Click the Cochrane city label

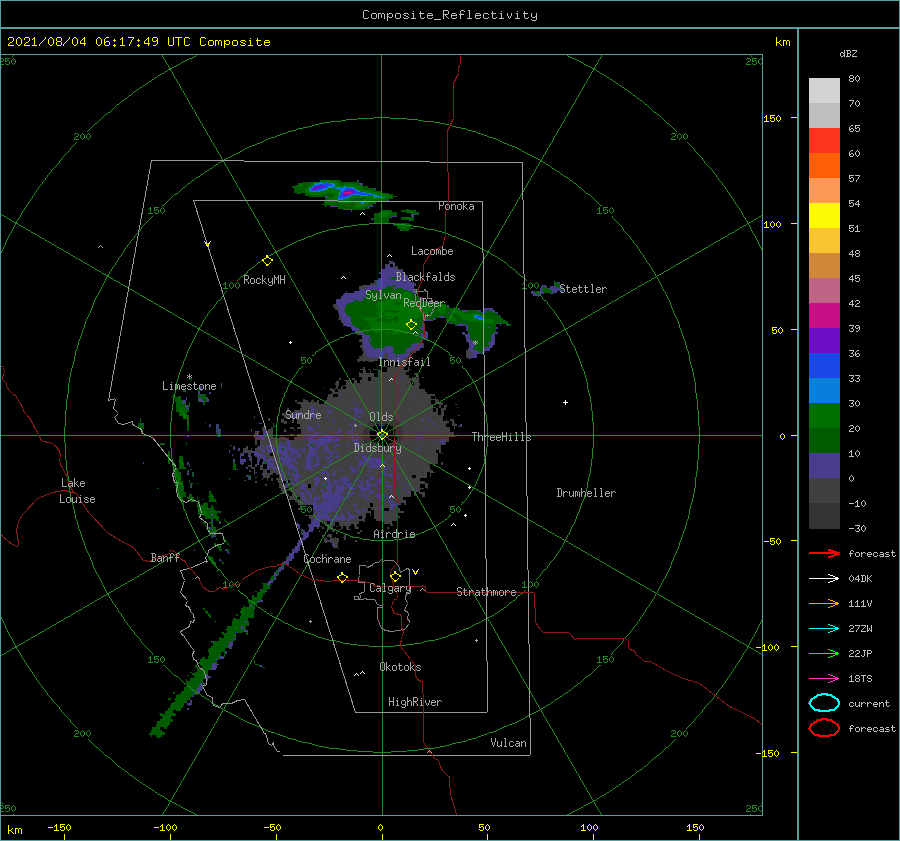click(x=327, y=559)
